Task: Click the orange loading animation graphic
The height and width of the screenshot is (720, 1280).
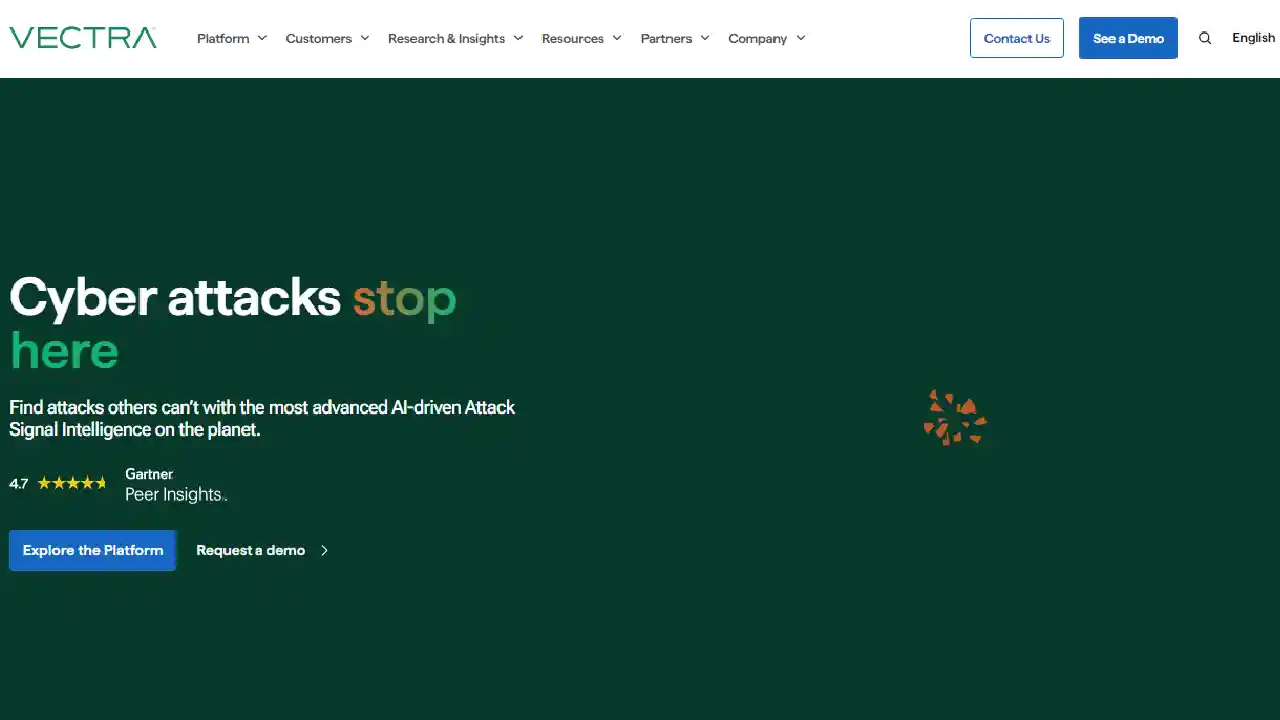Action: coord(954,418)
